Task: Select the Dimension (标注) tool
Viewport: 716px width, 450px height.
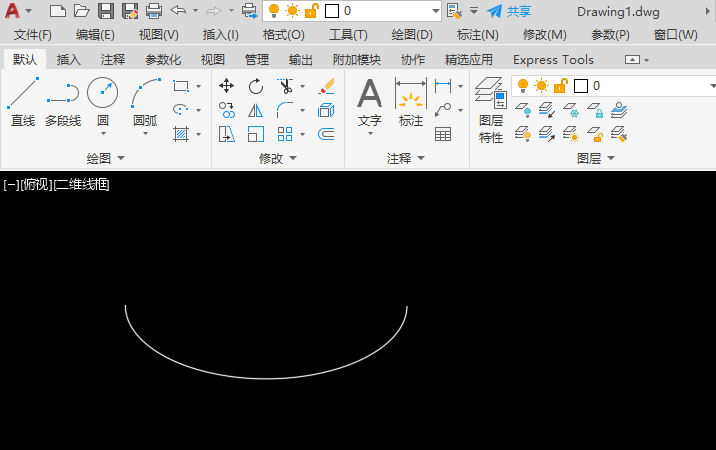Action: 411,101
